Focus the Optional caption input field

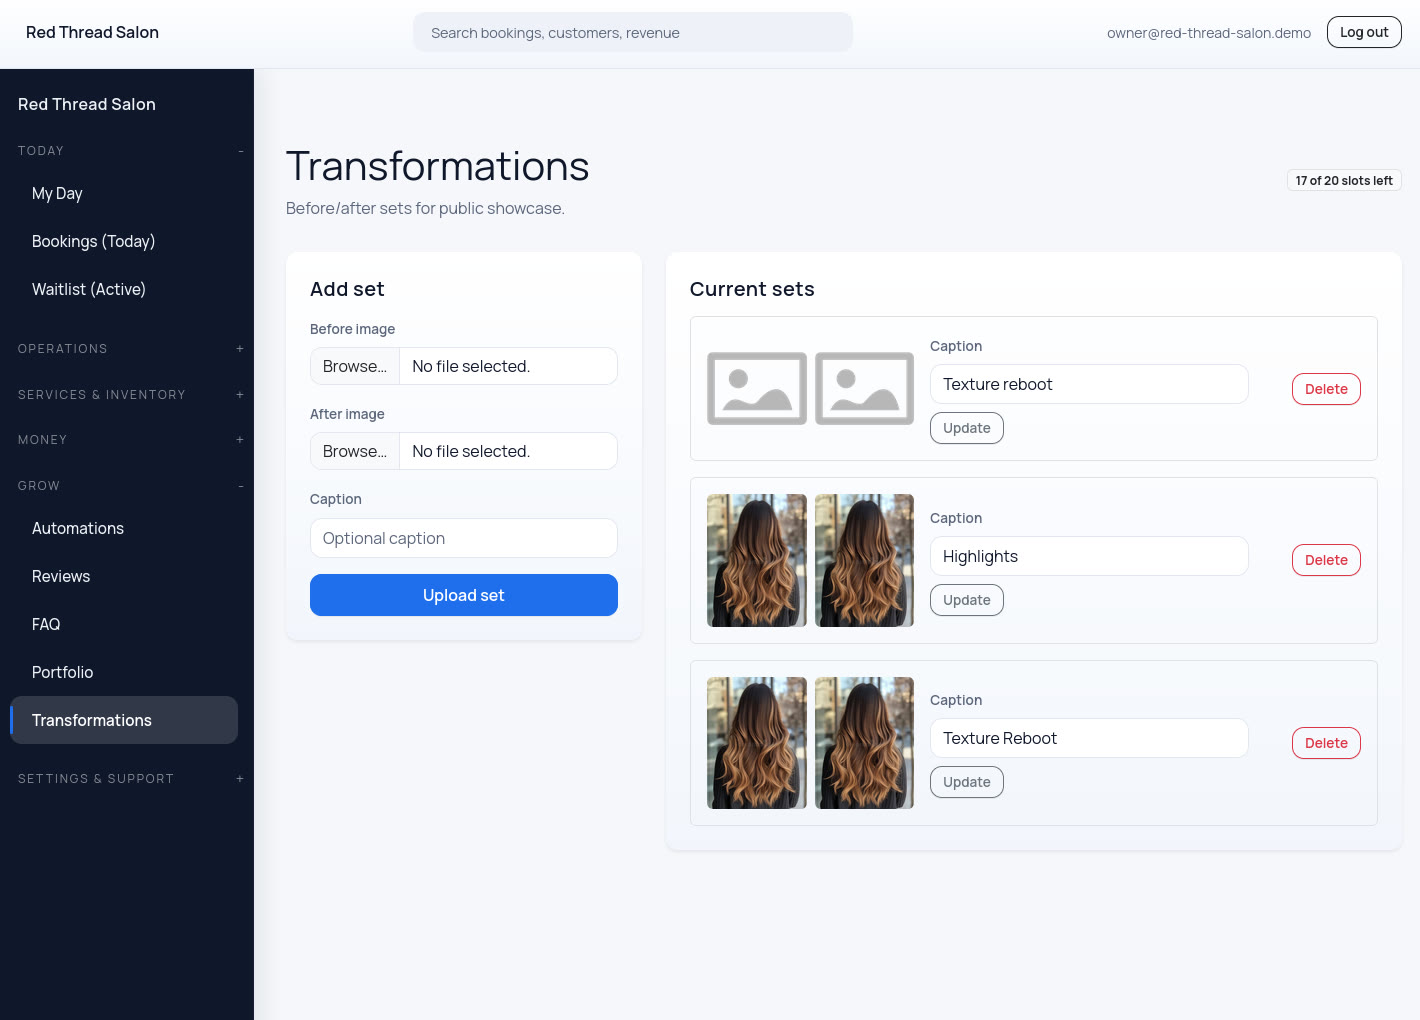click(463, 538)
